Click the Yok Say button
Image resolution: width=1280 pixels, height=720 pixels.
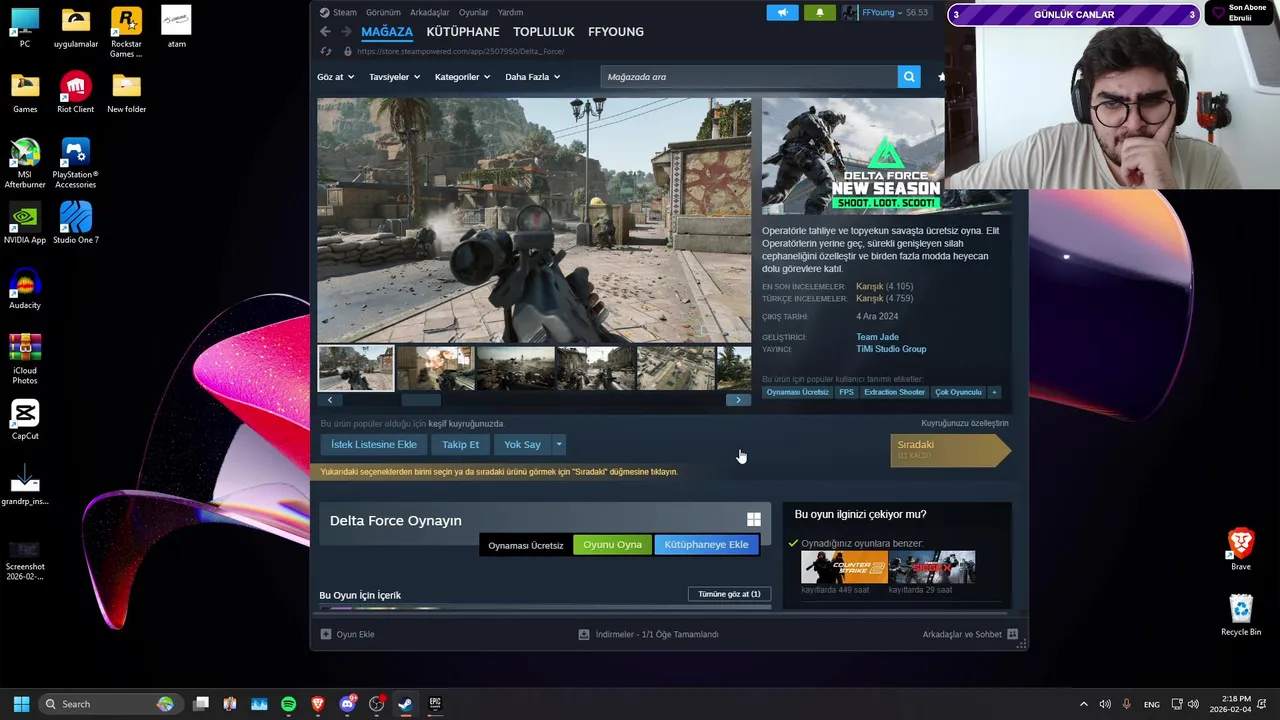click(x=522, y=444)
